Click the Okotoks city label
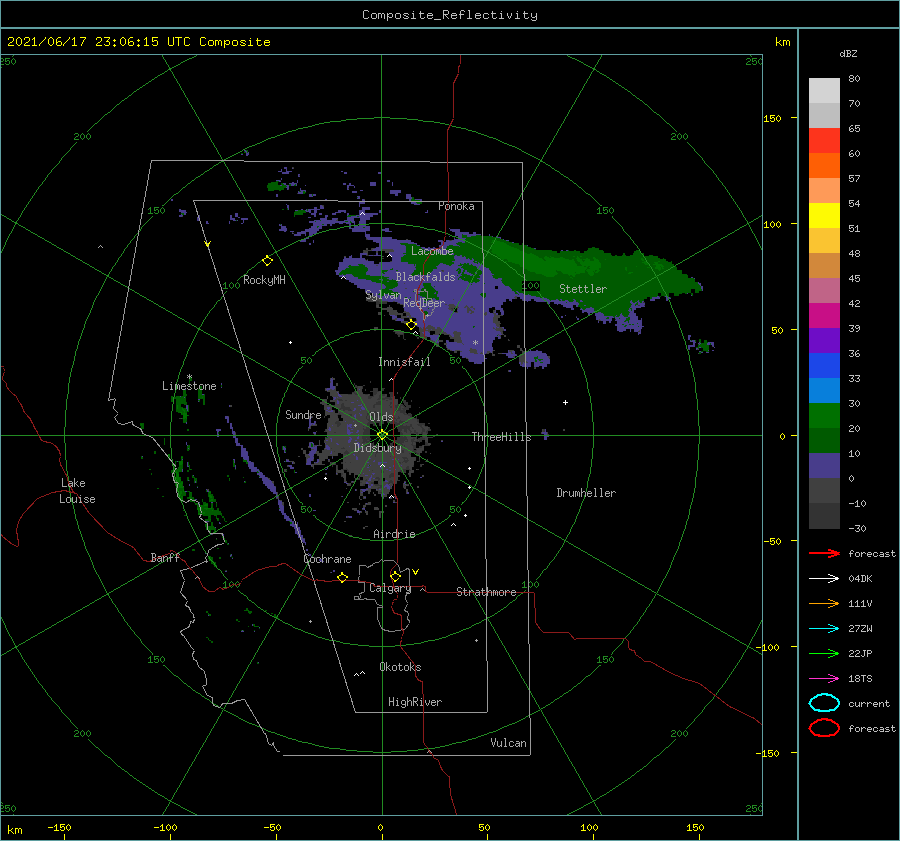The image size is (900, 841). click(400, 667)
